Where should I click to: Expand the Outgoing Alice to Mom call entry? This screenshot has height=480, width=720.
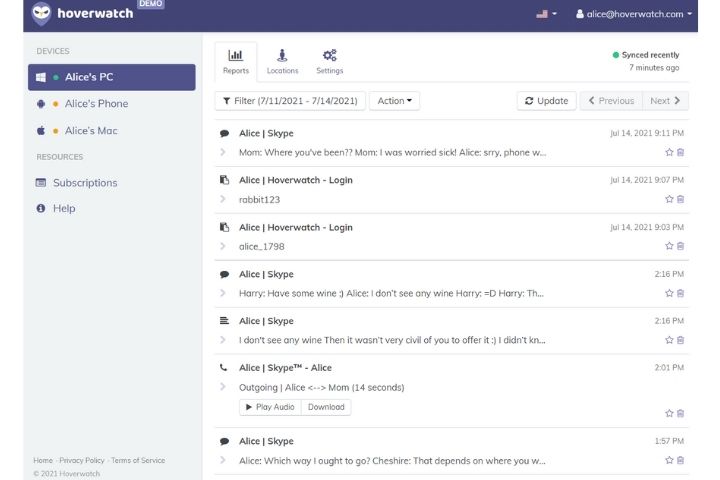pyautogui.click(x=223, y=387)
